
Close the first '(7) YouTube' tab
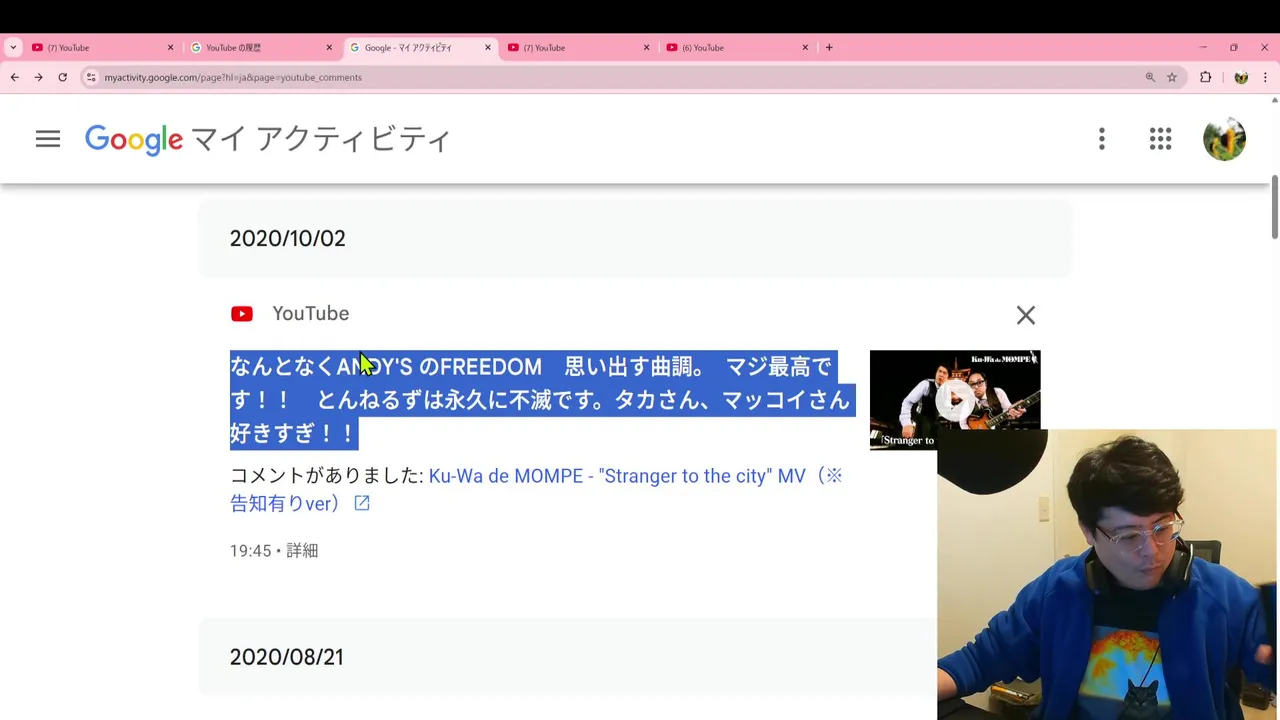pos(170,47)
